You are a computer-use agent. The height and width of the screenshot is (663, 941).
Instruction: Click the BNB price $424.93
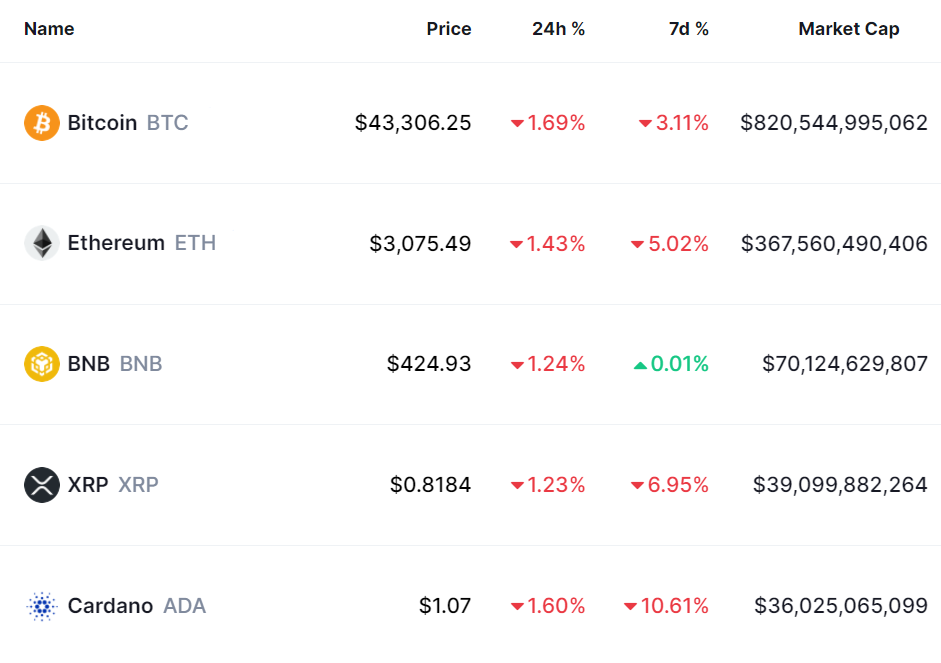point(429,364)
